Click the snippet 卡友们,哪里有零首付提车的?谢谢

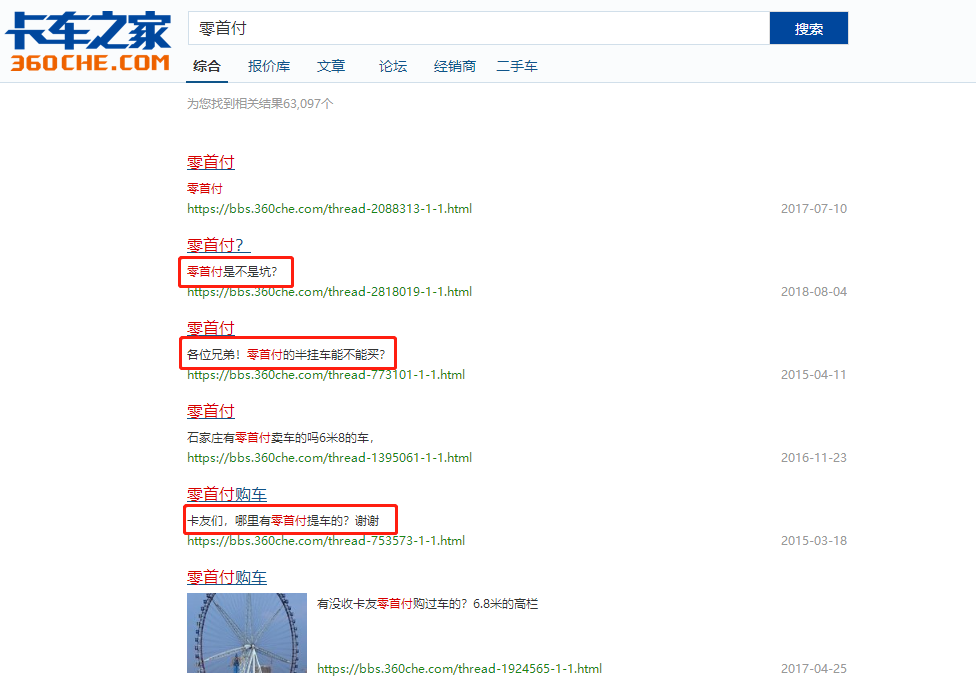tap(283, 520)
